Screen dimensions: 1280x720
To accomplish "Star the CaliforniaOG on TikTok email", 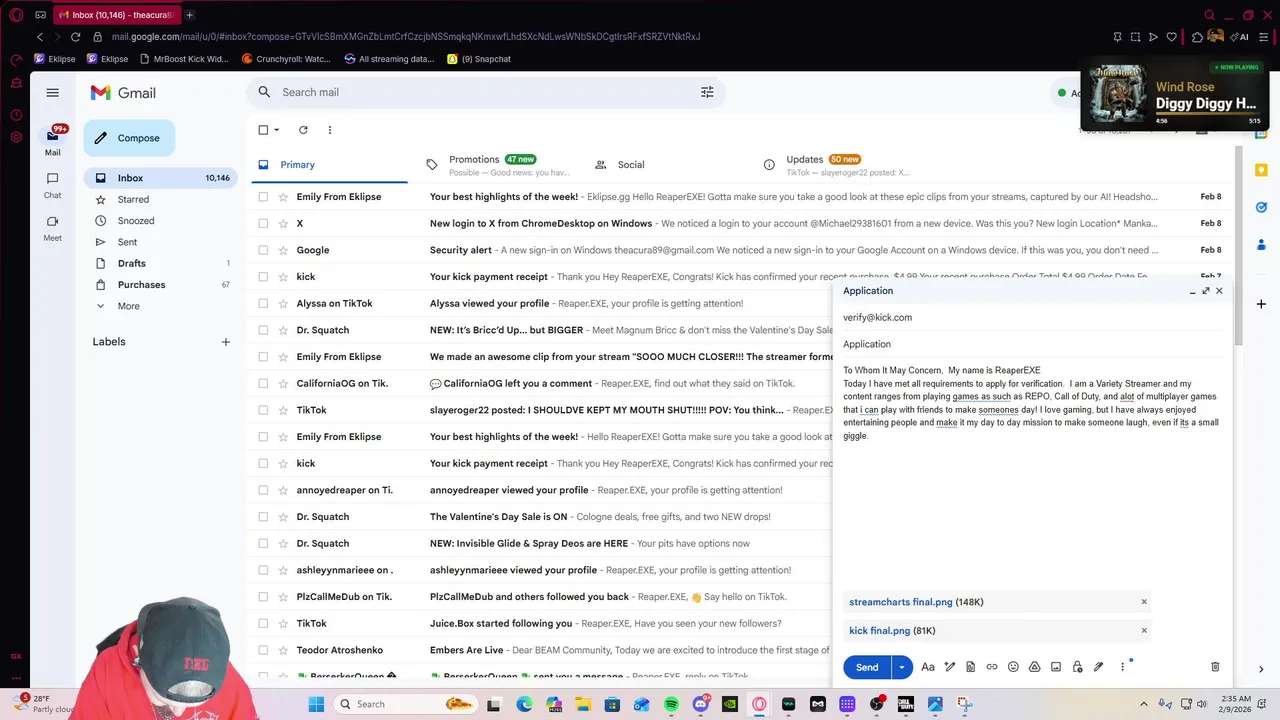I will point(282,384).
